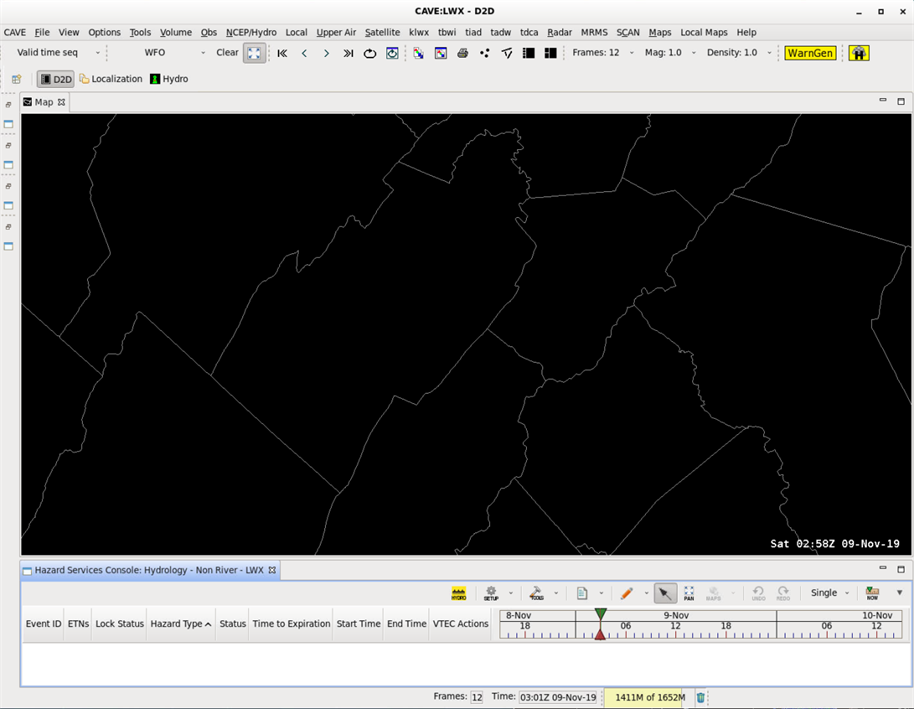This screenshot has height=709, width=914.
Task: Expand the Density: 1.0 dropdown
Action: (x=769, y=52)
